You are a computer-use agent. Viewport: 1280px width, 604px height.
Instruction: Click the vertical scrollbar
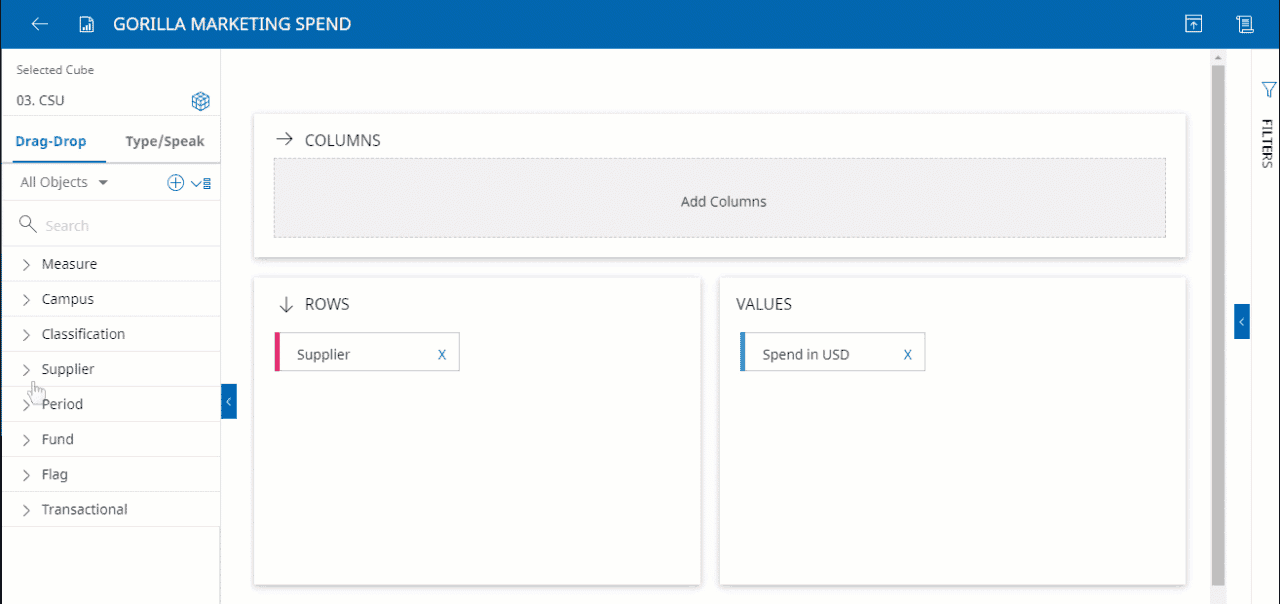click(x=1217, y=320)
